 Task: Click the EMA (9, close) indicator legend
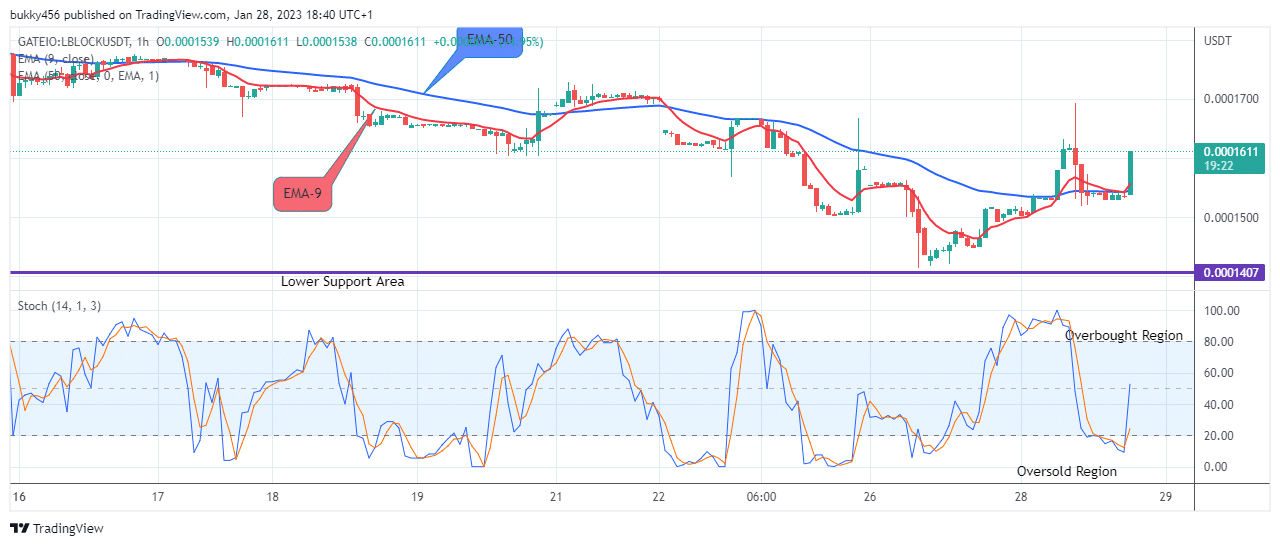coord(56,58)
